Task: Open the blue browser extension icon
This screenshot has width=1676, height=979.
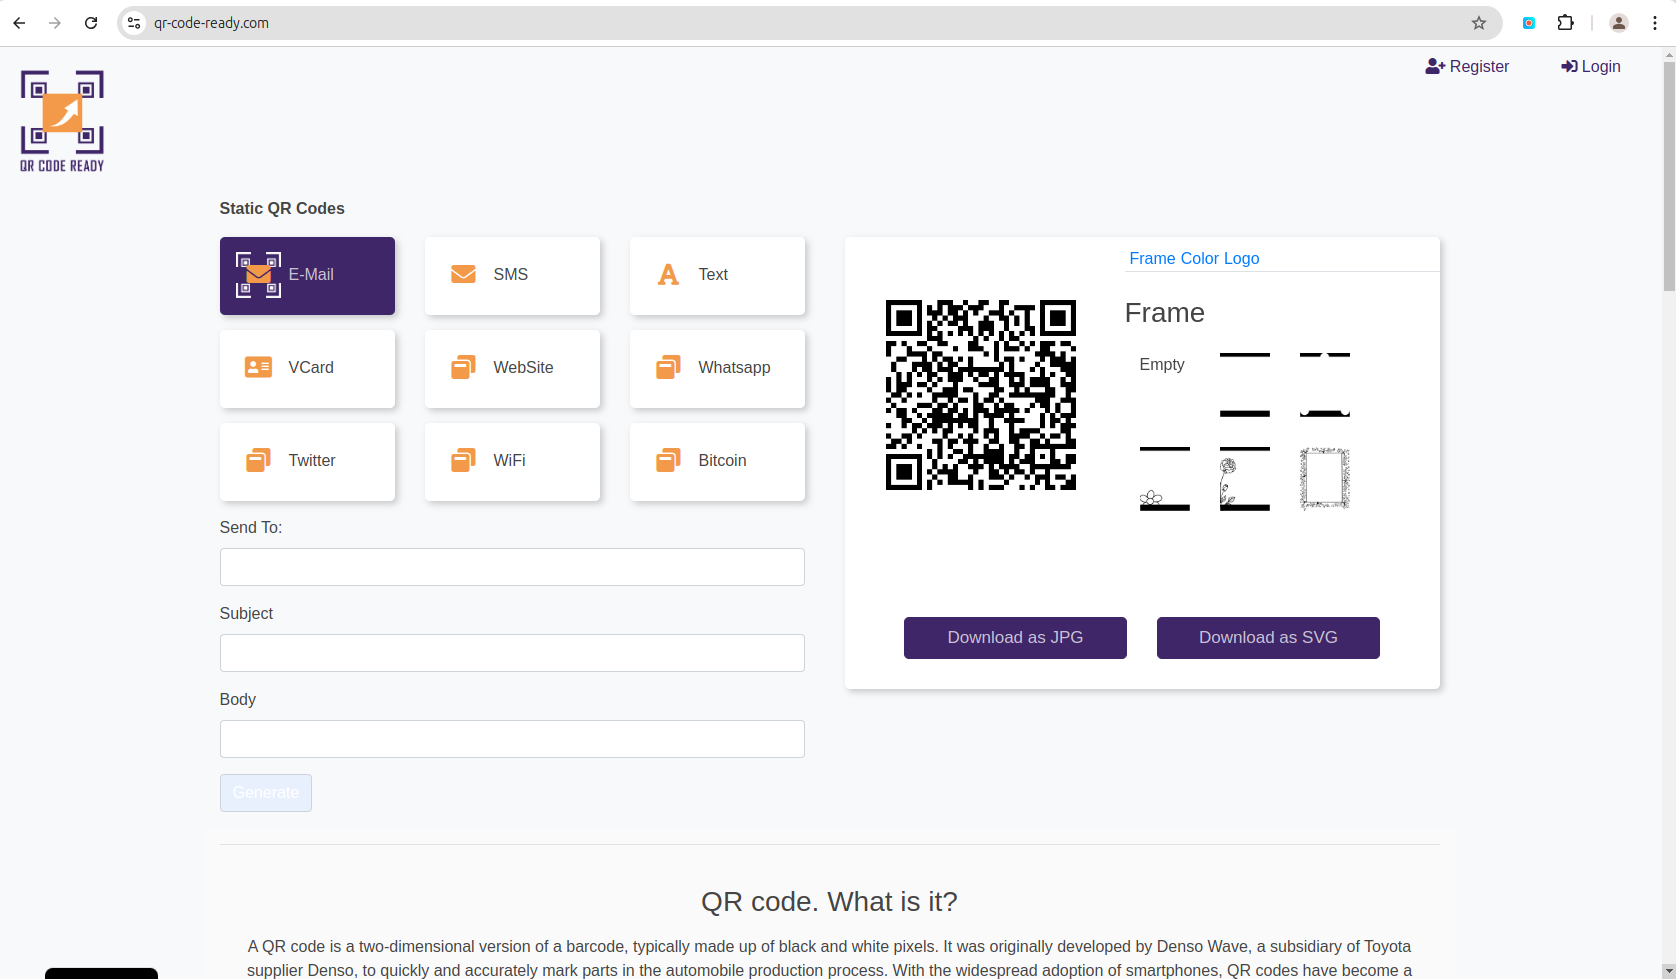Action: (x=1529, y=23)
